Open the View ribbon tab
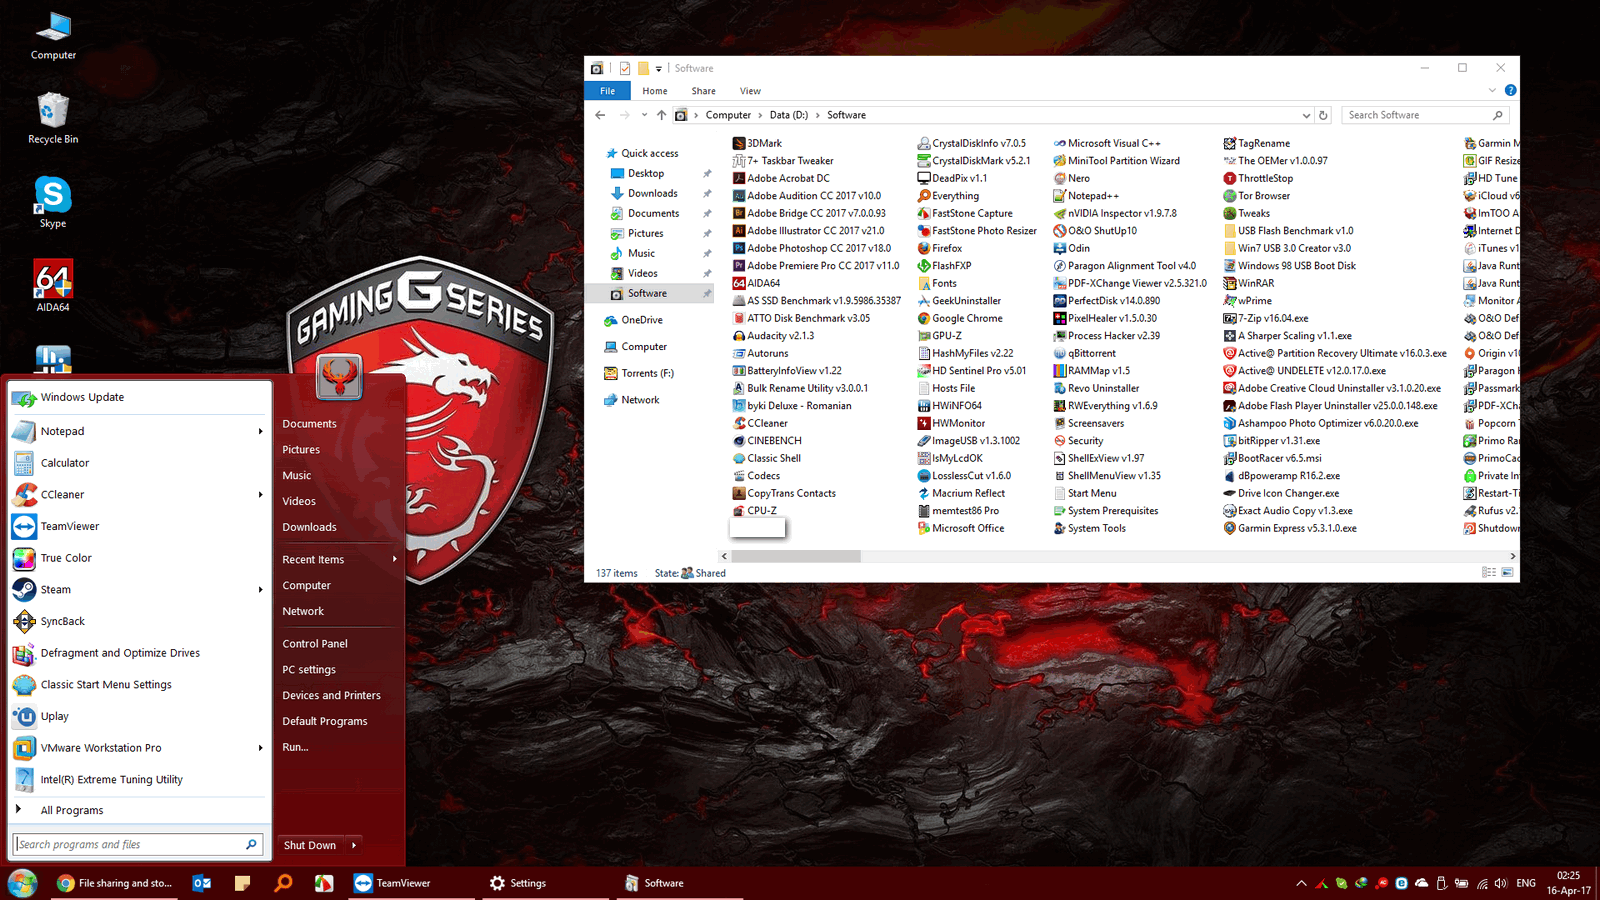Image resolution: width=1600 pixels, height=900 pixels. (750, 91)
